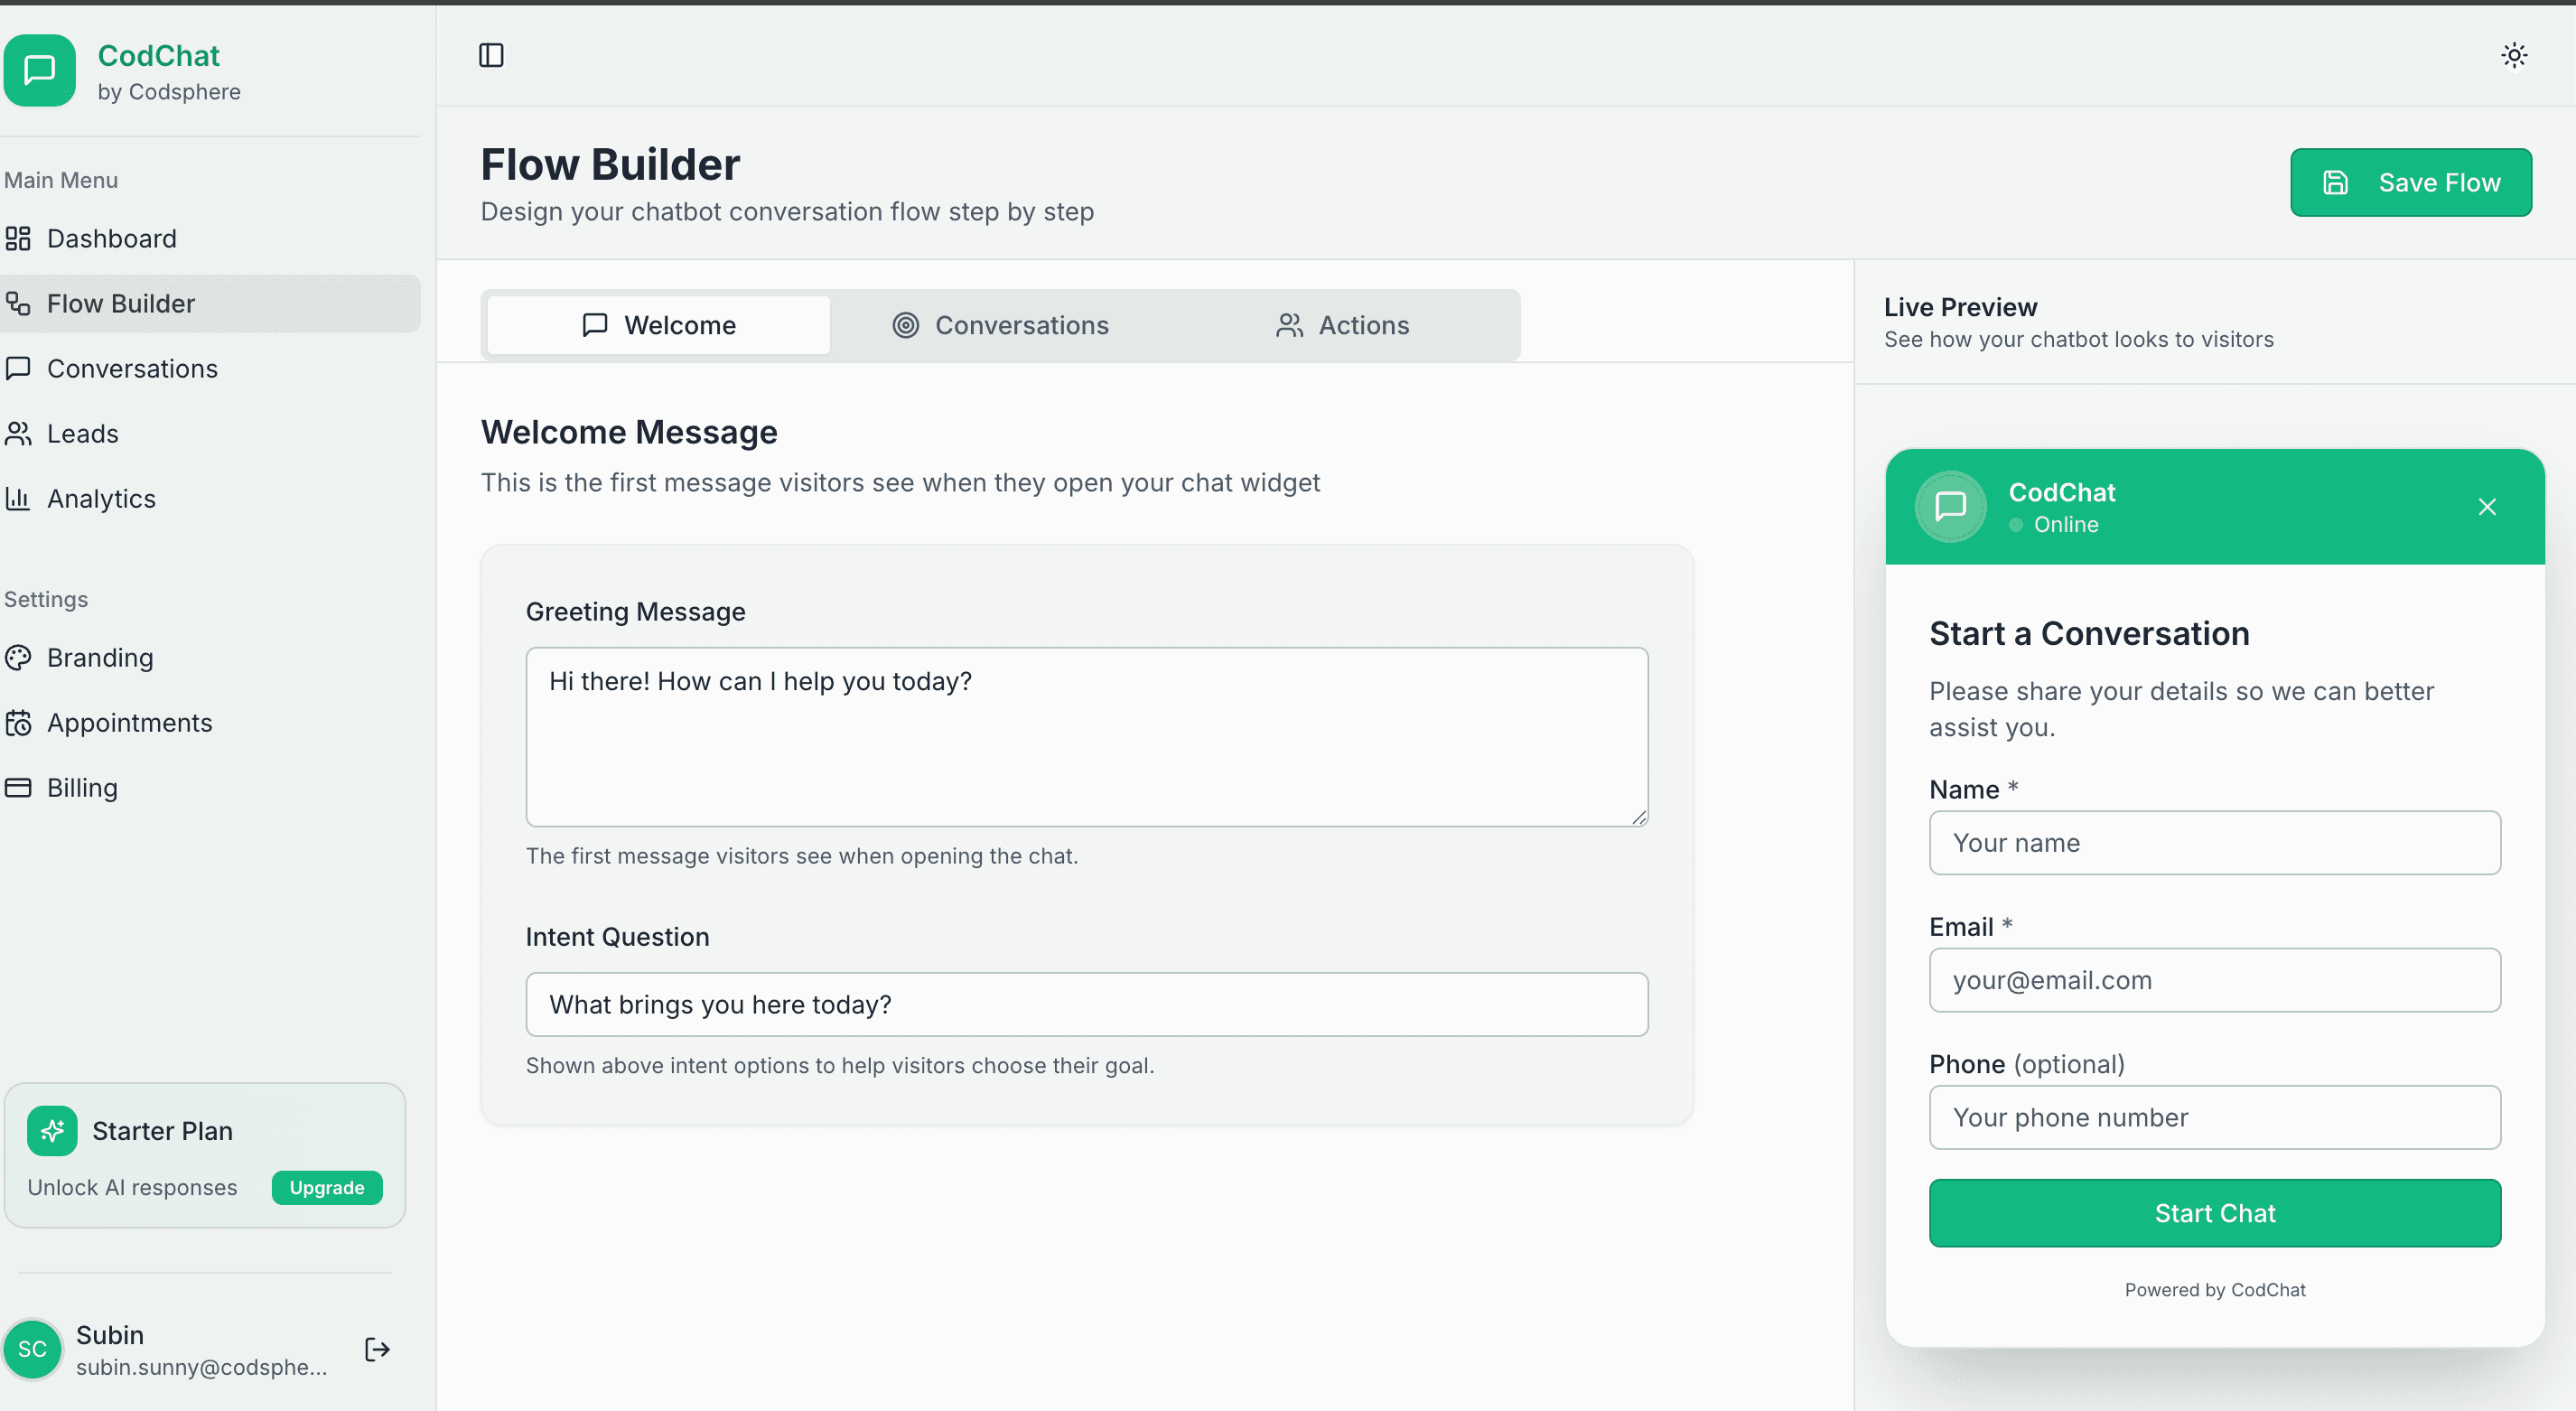Toggle the sidebar collapse icon
Image resolution: width=2576 pixels, height=1411 pixels.
click(491, 55)
